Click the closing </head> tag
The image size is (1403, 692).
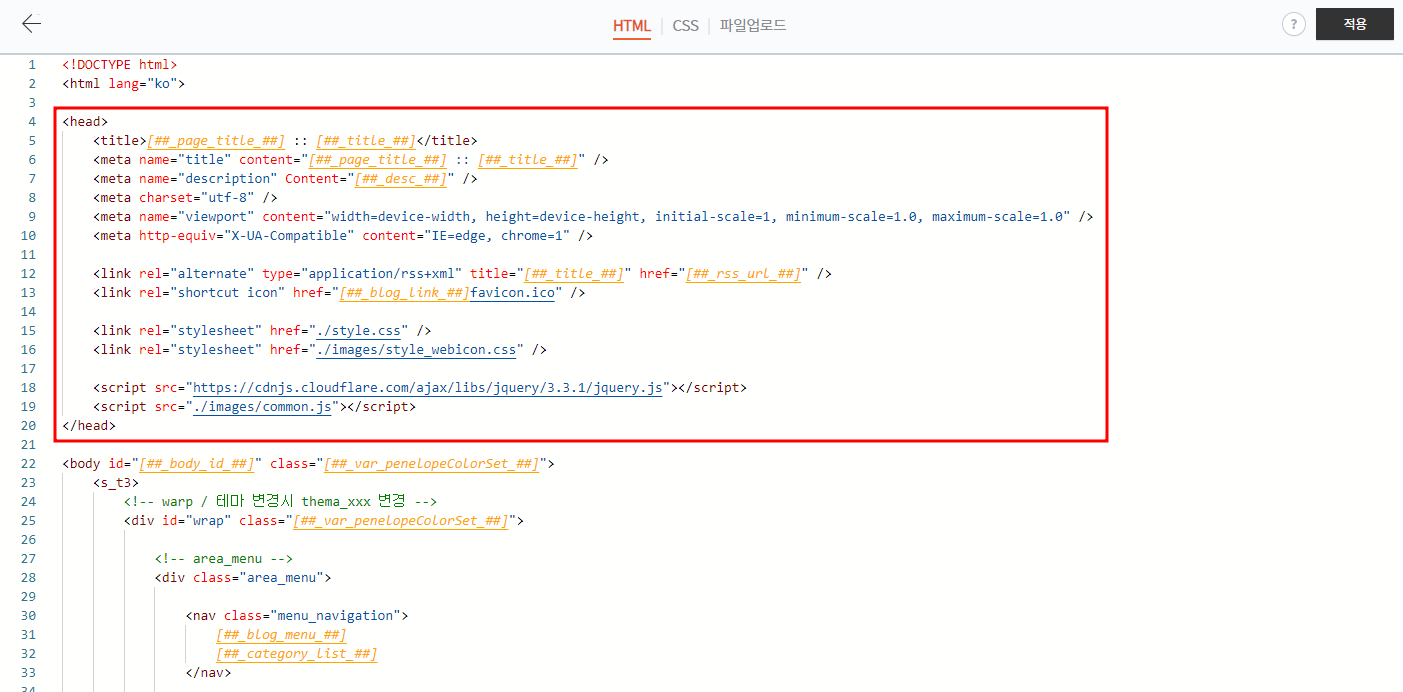tap(89, 426)
